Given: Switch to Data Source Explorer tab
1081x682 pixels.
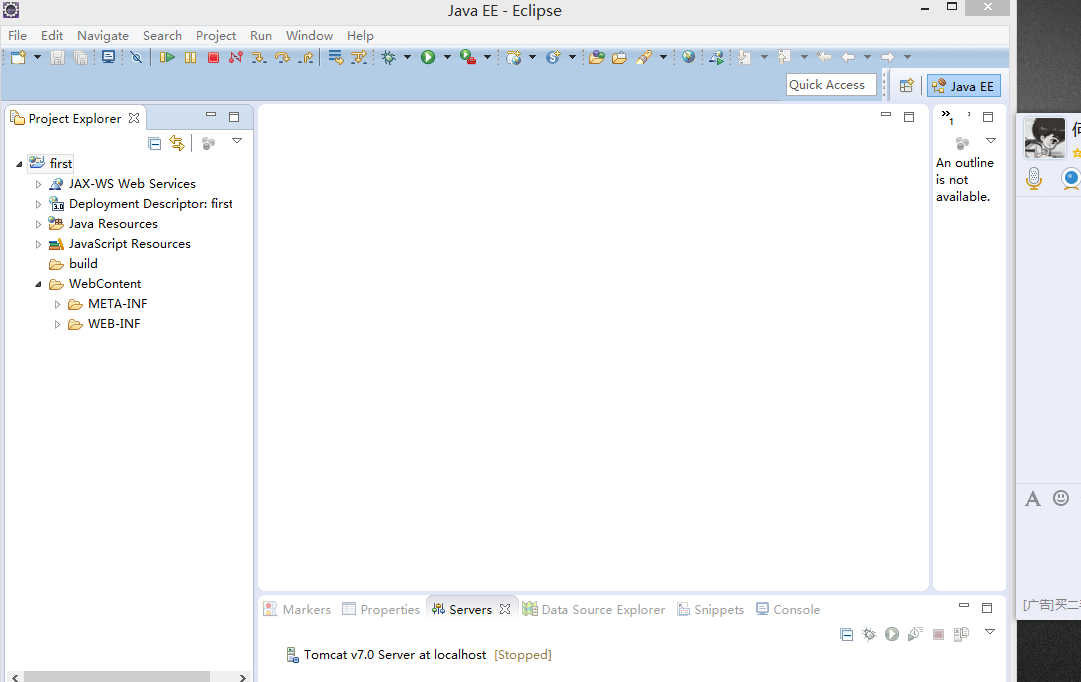Looking at the screenshot, I should coord(594,610).
